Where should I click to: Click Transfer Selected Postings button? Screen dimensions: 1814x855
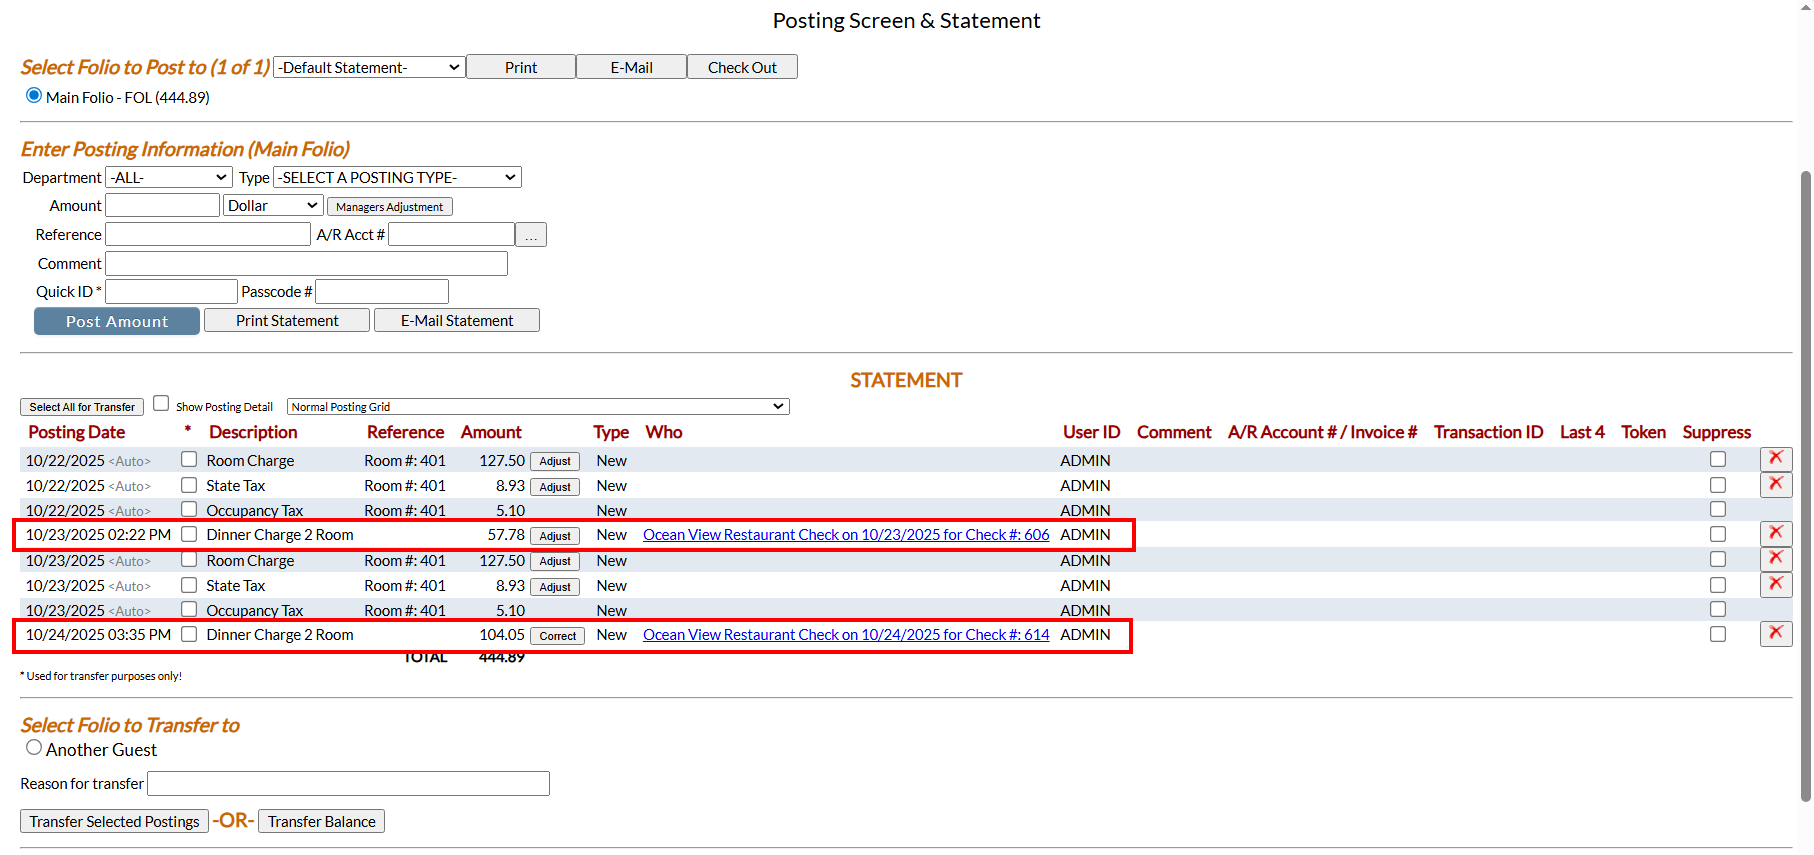(114, 821)
